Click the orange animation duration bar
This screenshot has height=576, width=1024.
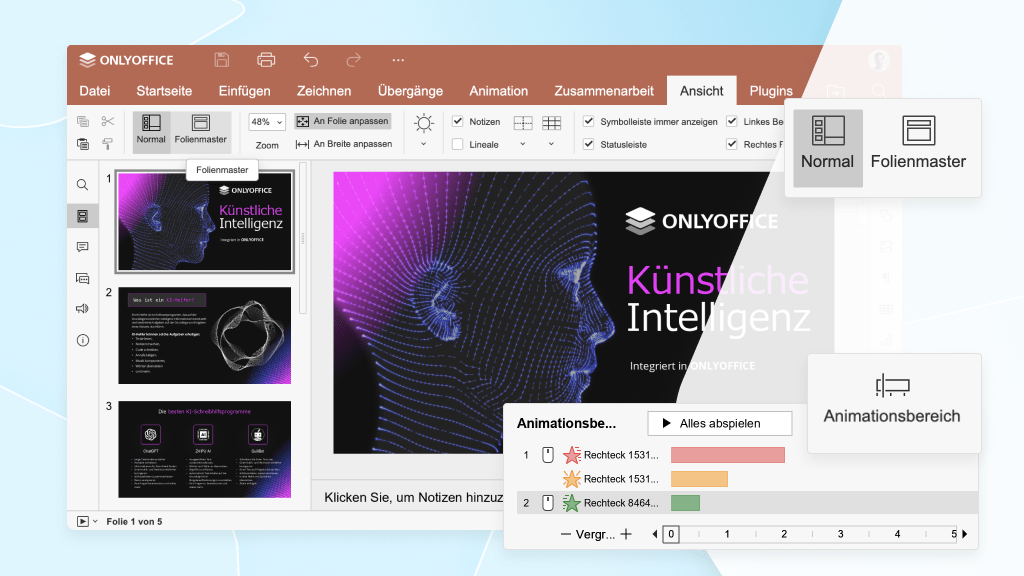(x=699, y=479)
